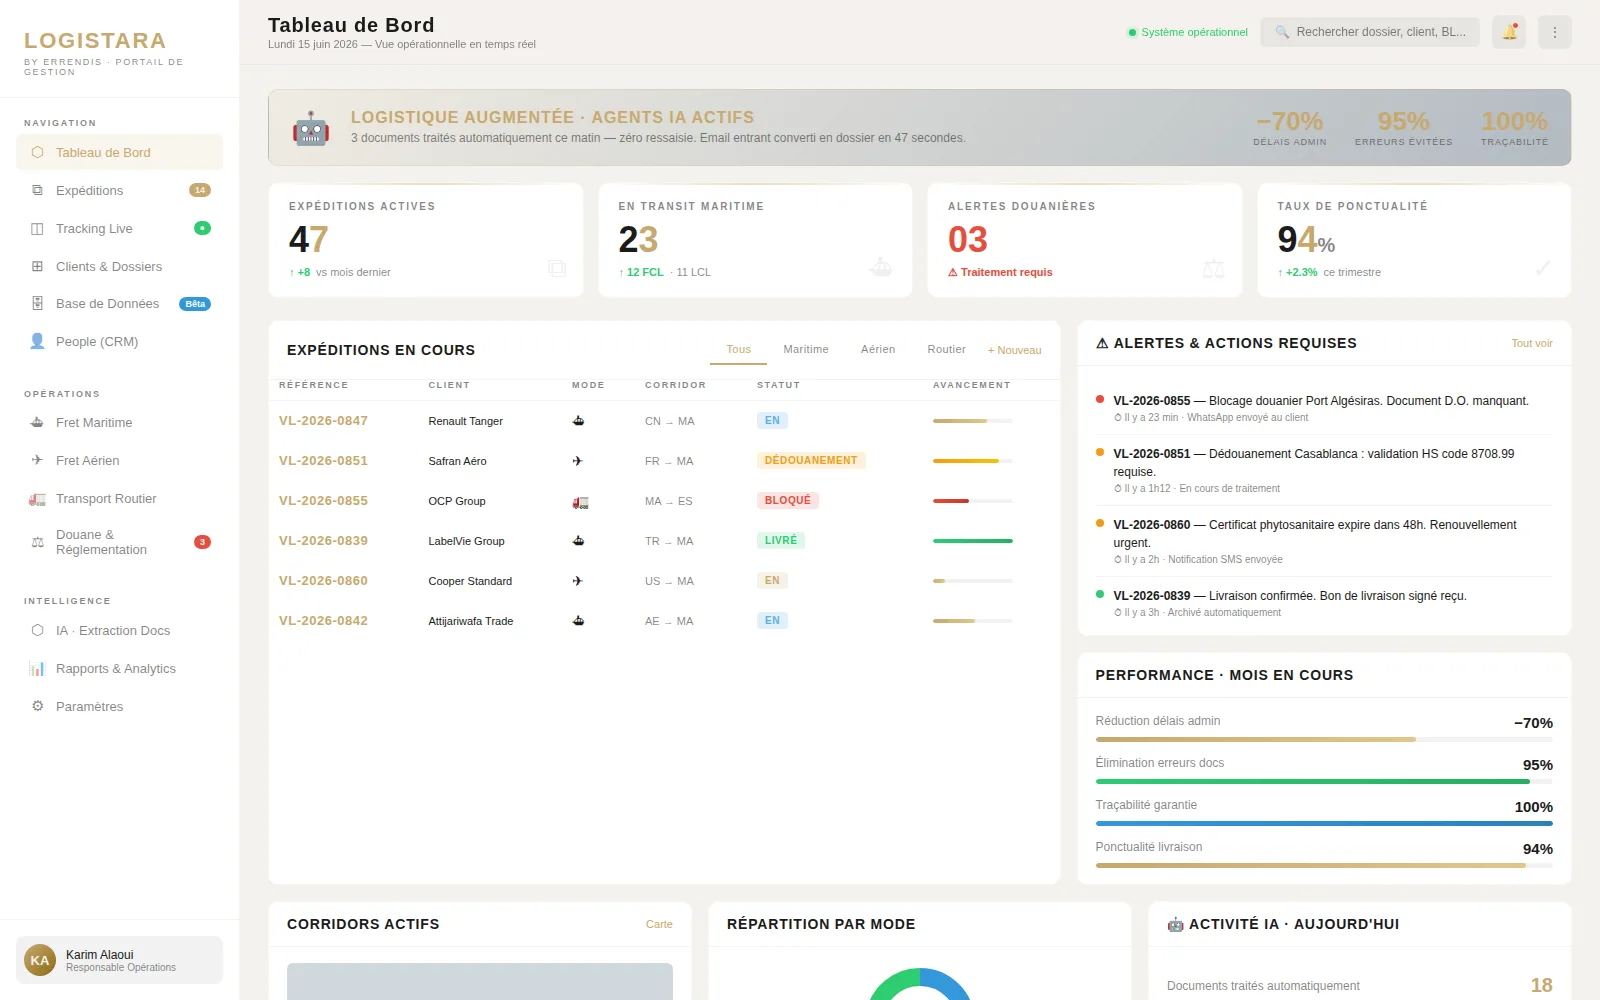Click the Traitement requis warning text

click(1000, 273)
